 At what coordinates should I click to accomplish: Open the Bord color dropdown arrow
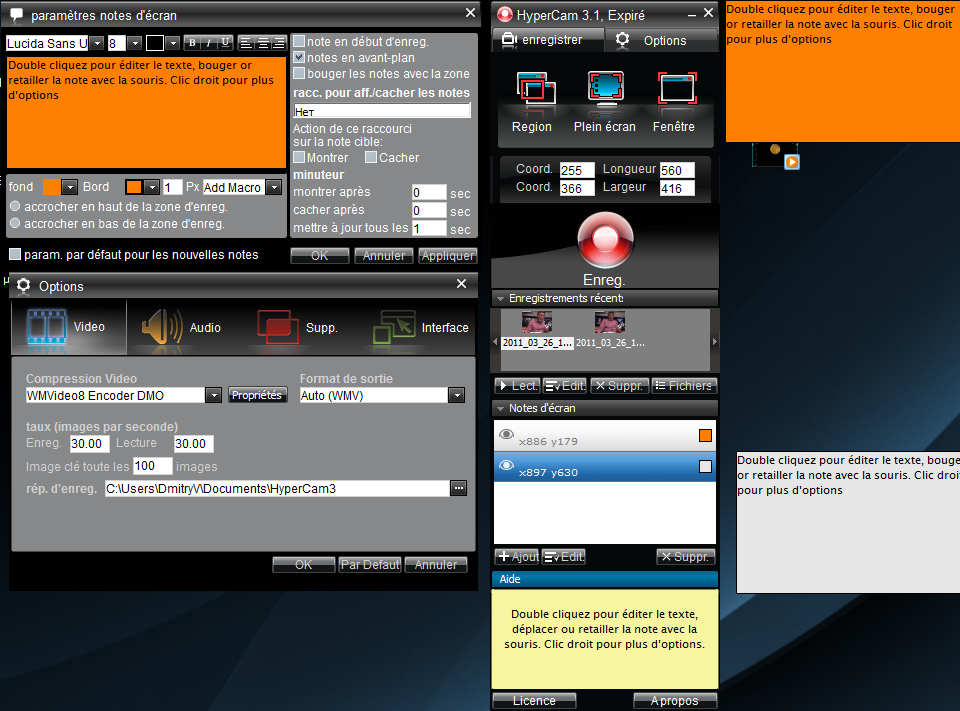point(151,187)
